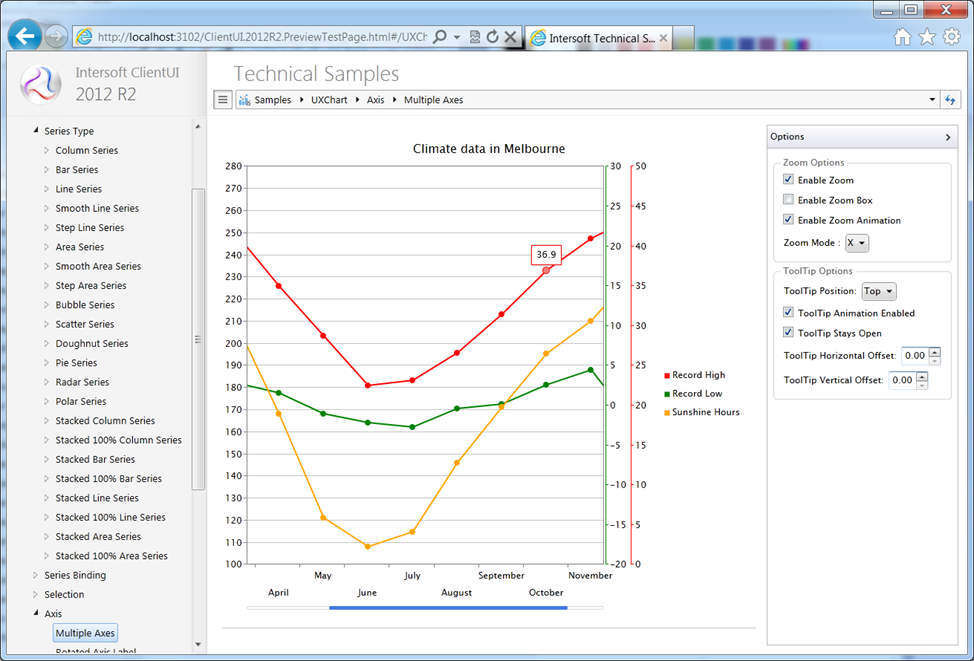974x661 pixels.
Task: Open the Doughnut Series sample
Action: pyautogui.click(x=92, y=344)
